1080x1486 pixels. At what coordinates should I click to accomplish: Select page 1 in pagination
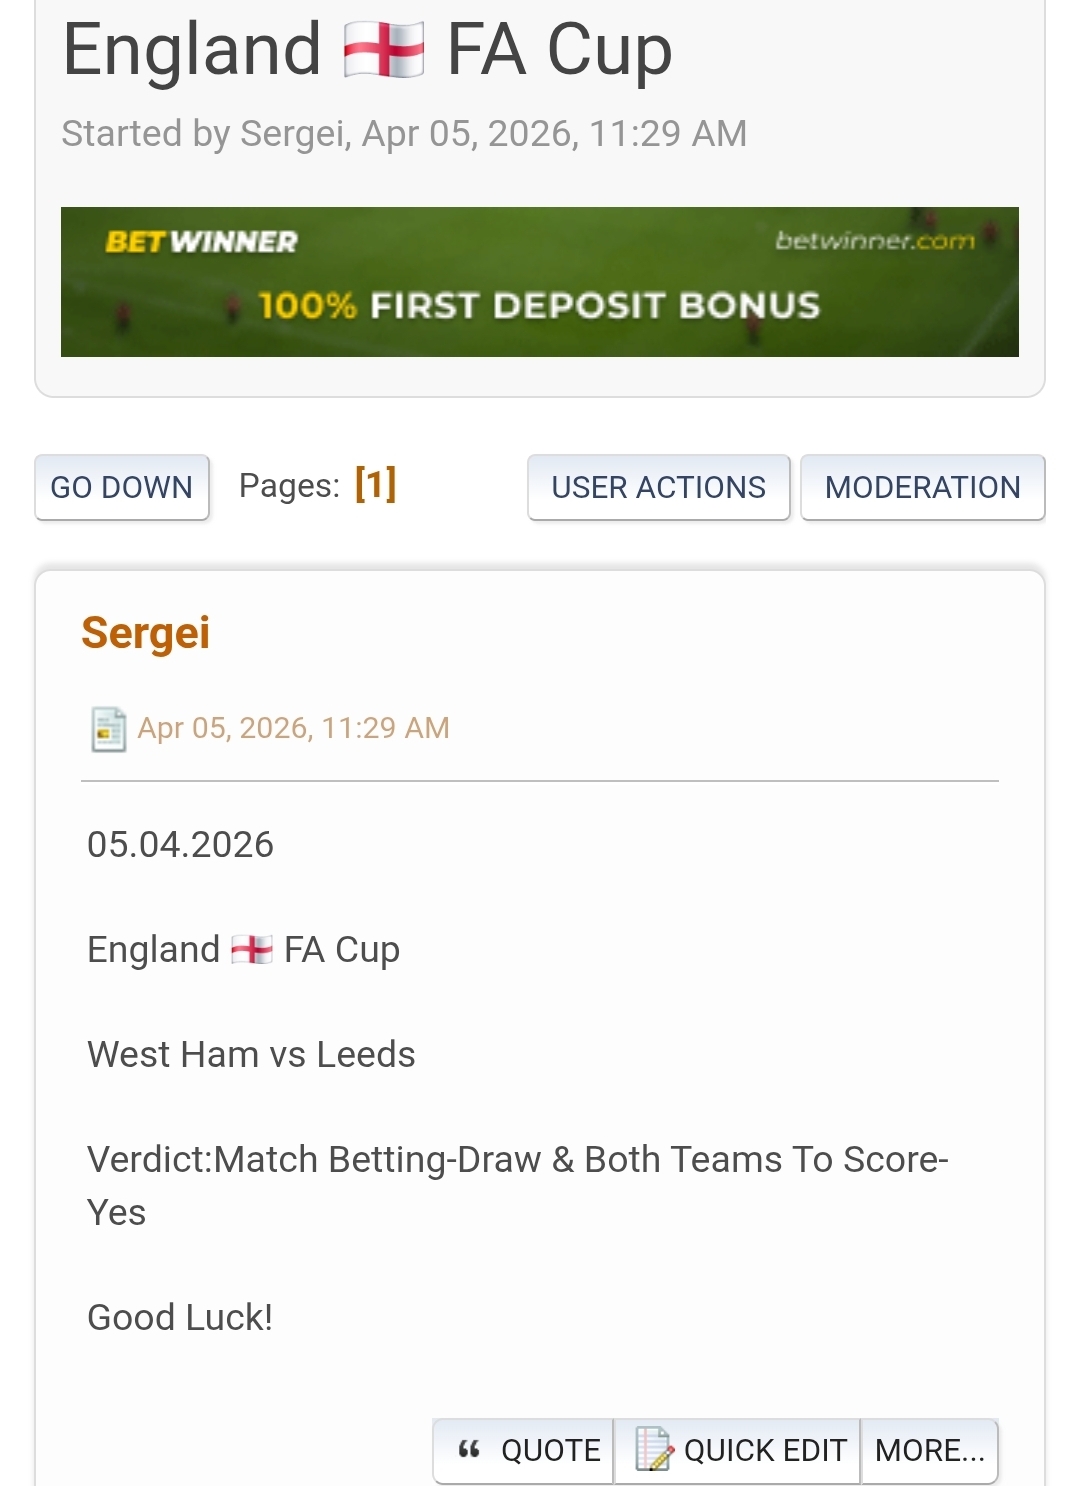click(375, 484)
